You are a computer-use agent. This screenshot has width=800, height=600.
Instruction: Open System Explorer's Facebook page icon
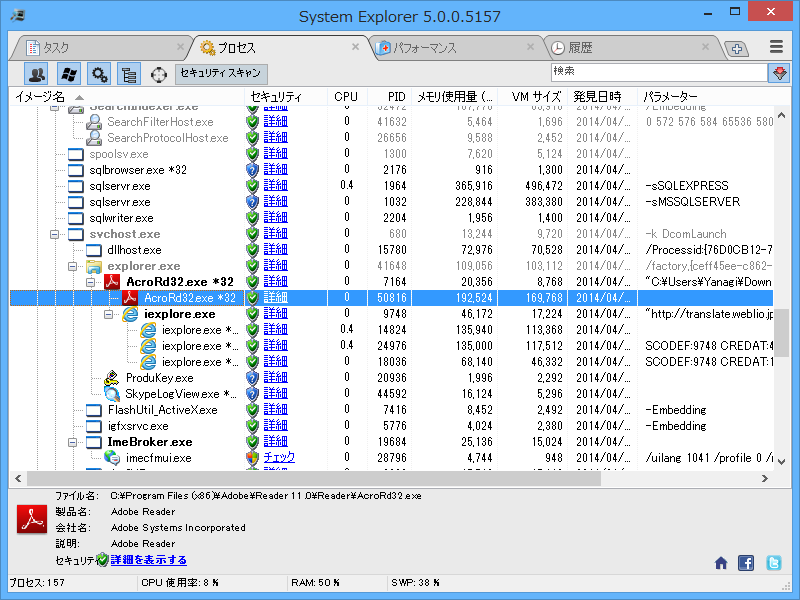point(746,563)
